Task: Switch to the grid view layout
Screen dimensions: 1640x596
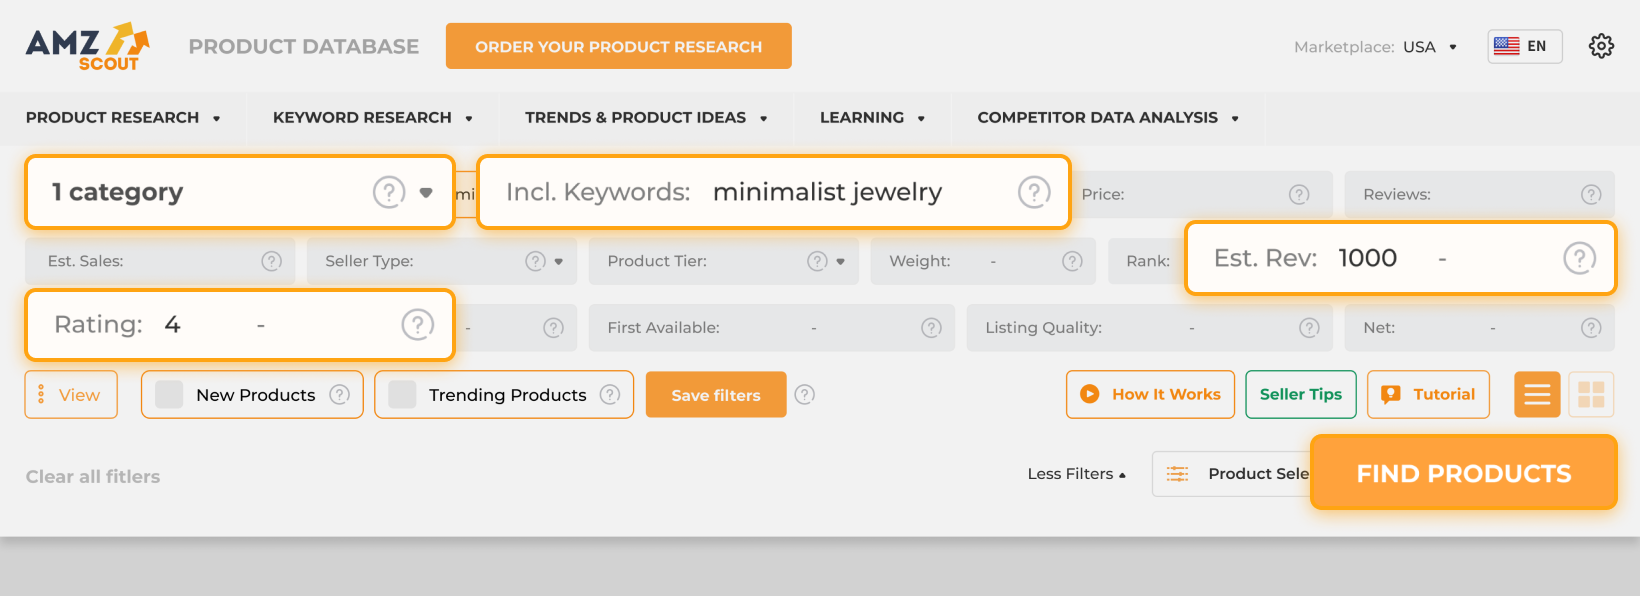Action: click(1591, 394)
